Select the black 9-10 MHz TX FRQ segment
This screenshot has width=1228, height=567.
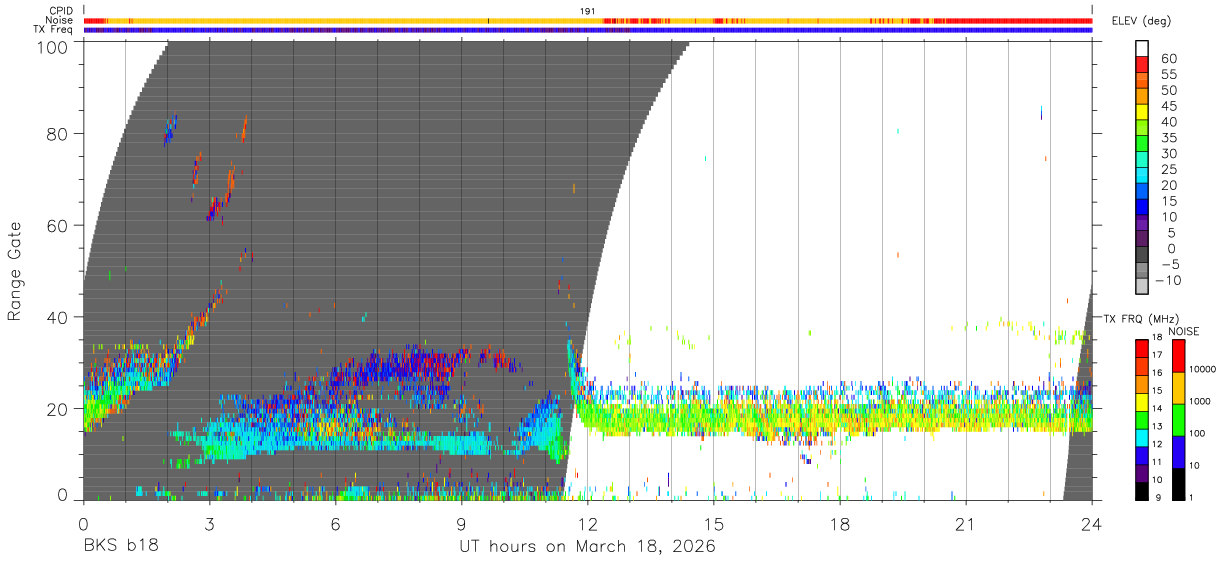[x=1142, y=490]
